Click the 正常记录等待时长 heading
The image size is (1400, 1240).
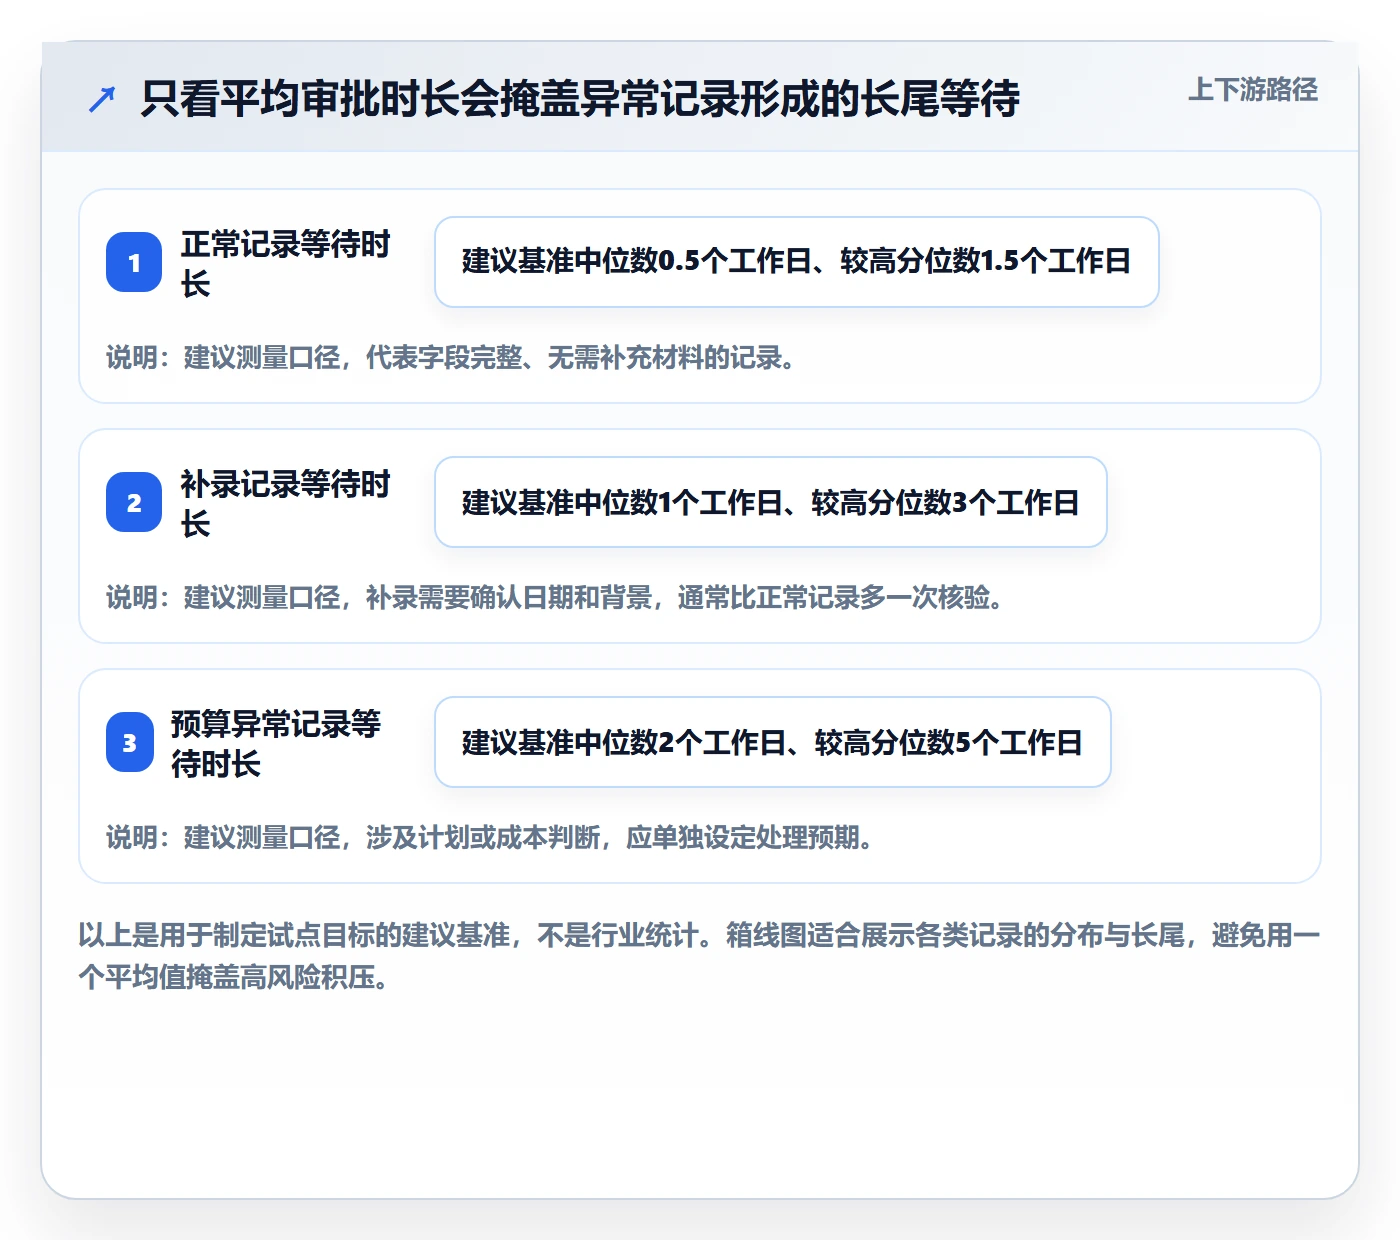pyautogui.click(x=286, y=263)
